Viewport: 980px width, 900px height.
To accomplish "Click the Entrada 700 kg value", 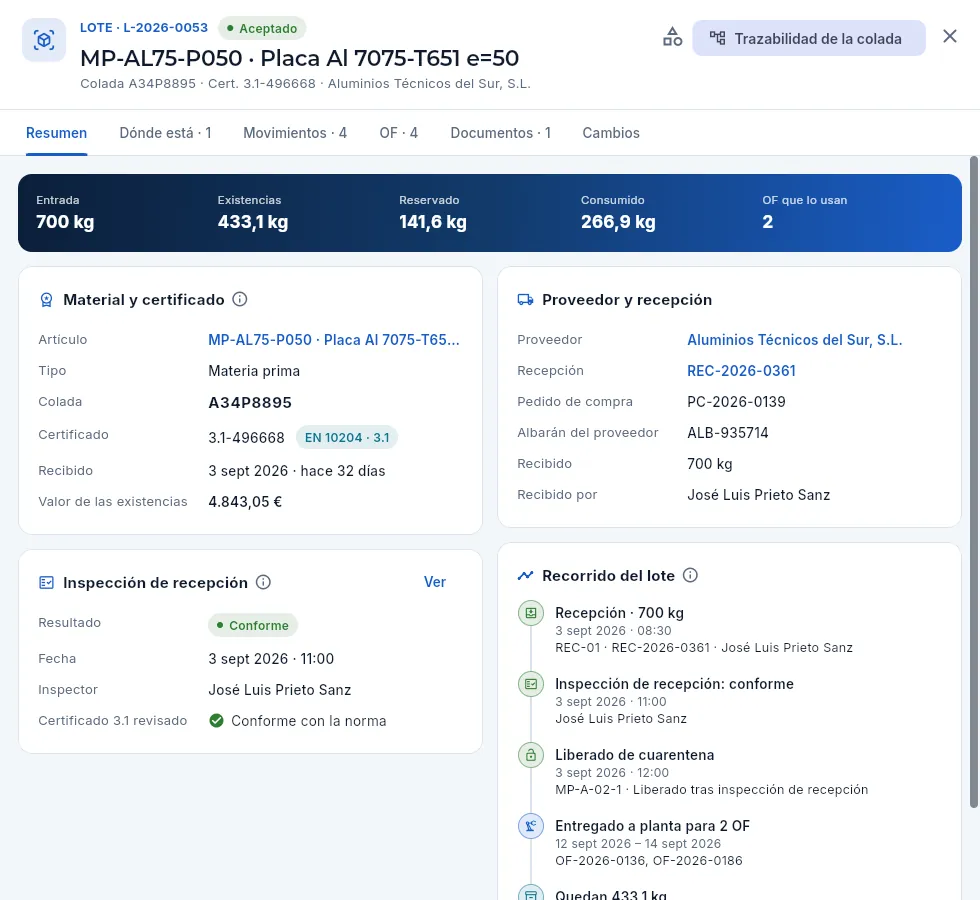I will 65,222.
